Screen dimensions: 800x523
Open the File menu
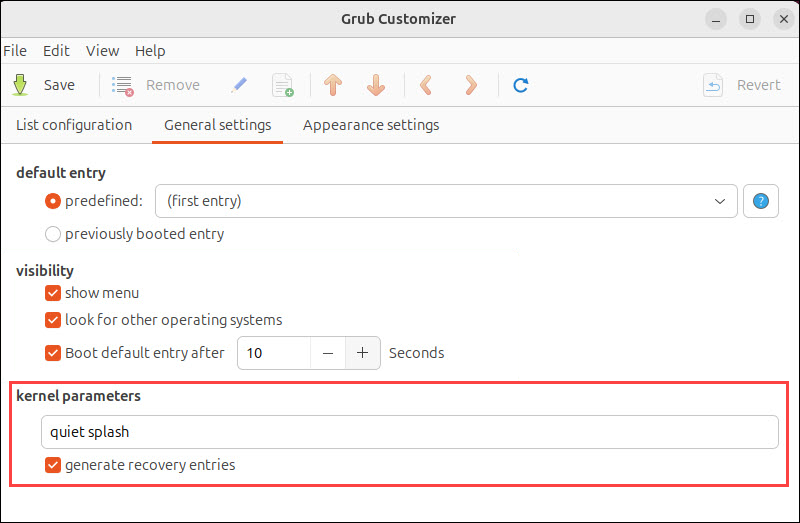(15, 51)
